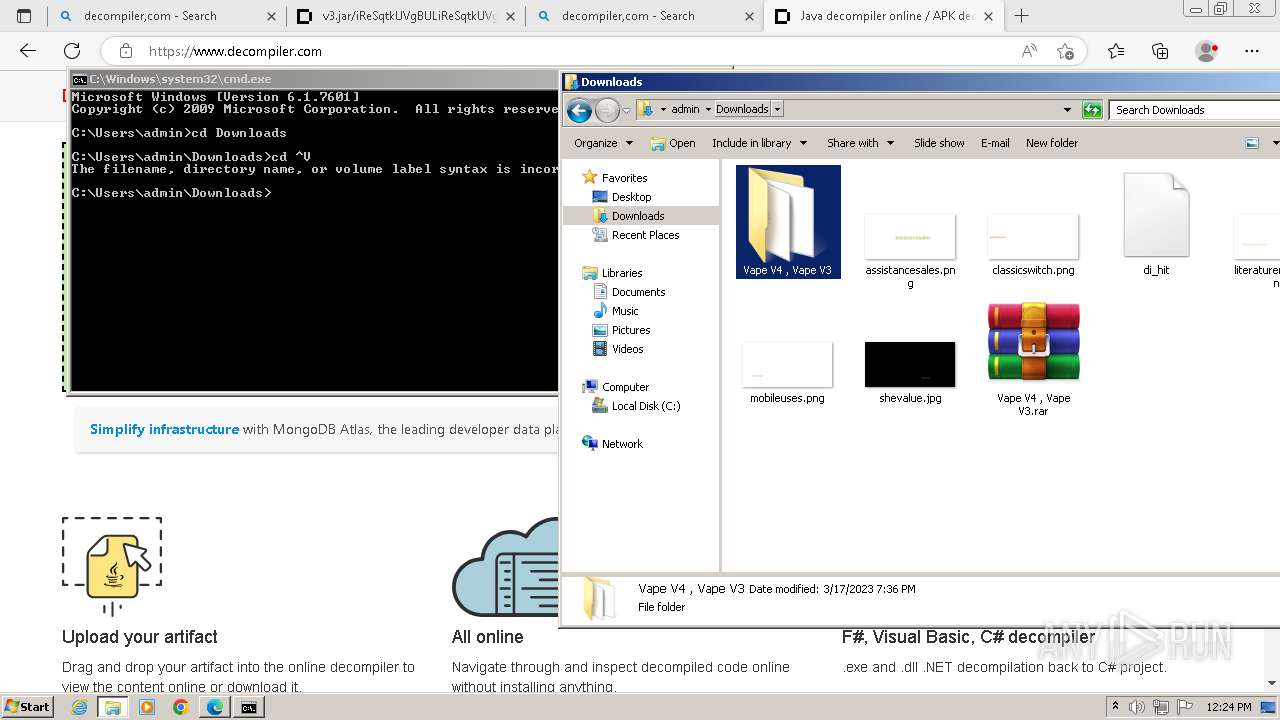
Task: Click the admin breadcrumb in address bar
Action: (685, 109)
